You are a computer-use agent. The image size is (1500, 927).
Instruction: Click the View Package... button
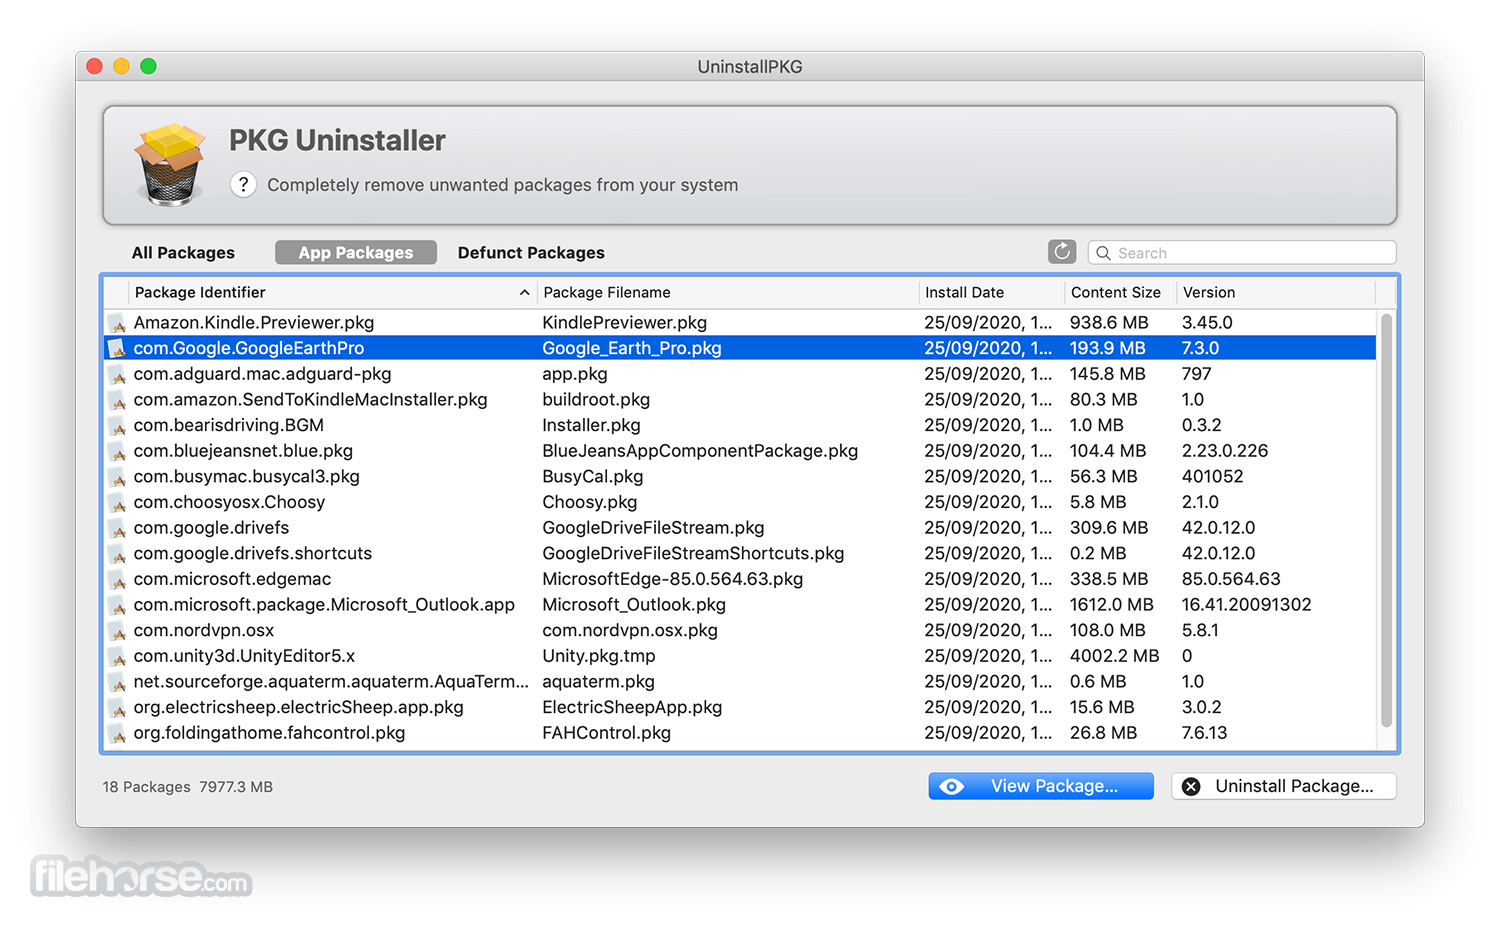[1041, 786]
